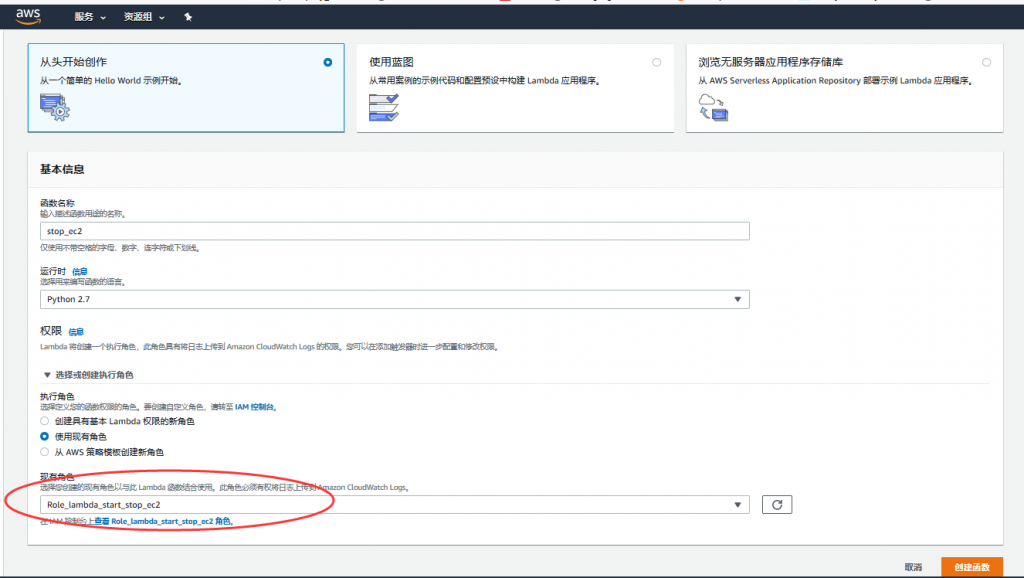Click the 取消 button
This screenshot has width=1024, height=578.
[x=913, y=567]
